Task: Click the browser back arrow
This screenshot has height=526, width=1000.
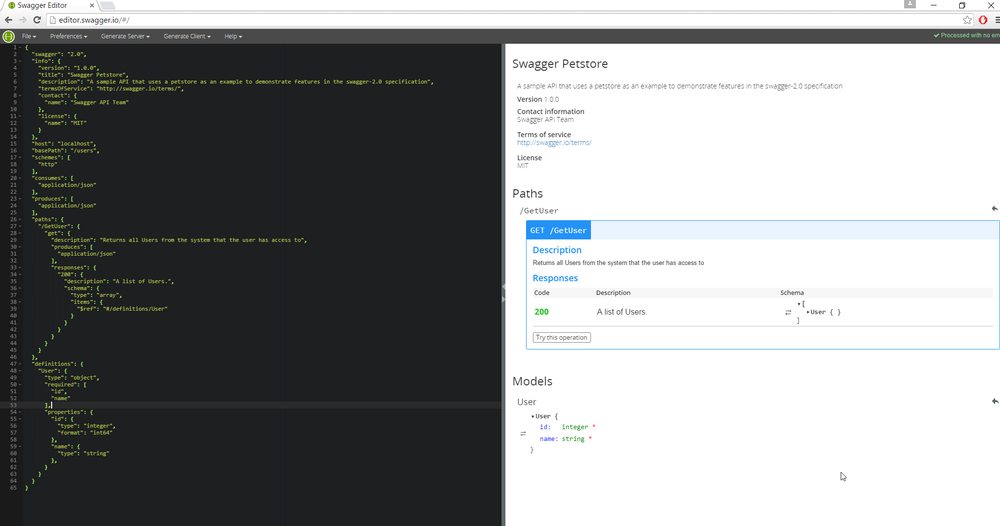Action: pos(8,20)
